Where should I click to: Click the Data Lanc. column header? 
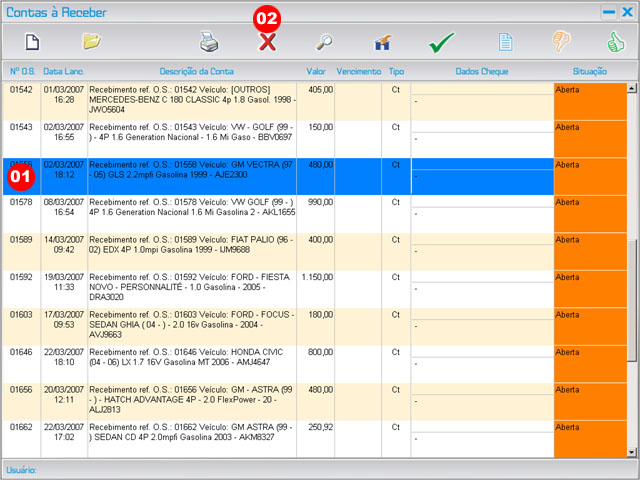tap(63, 72)
